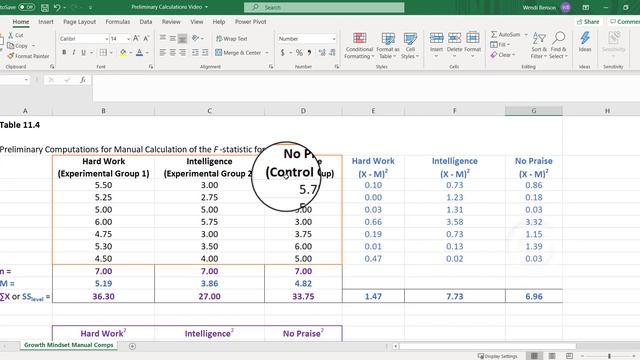This screenshot has width=640, height=360.
Task: Select the Growth Mindset Manual Comps sheet tab
Action: pyautogui.click(x=69, y=345)
